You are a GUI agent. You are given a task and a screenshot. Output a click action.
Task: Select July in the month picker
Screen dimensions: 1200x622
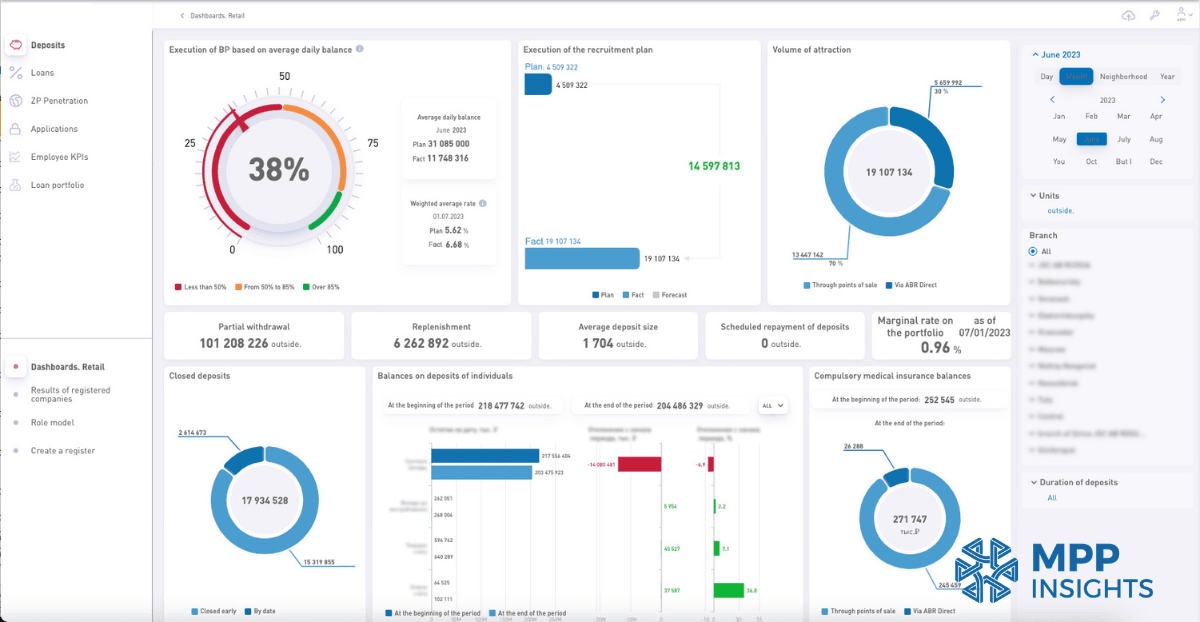click(x=1123, y=139)
